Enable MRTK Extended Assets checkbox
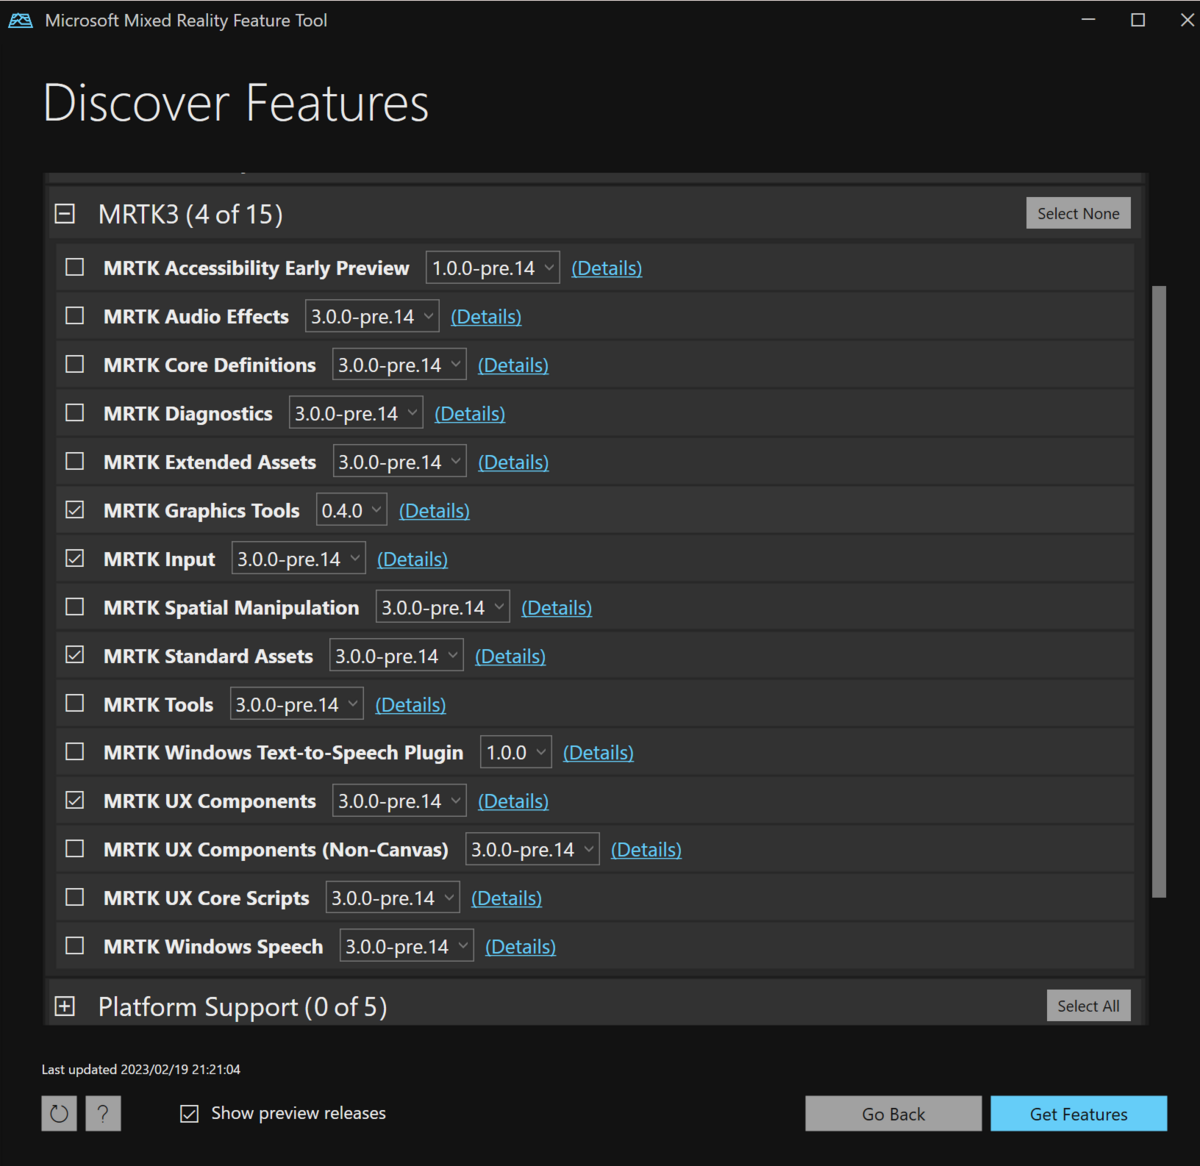Image resolution: width=1200 pixels, height=1166 pixels. (75, 461)
